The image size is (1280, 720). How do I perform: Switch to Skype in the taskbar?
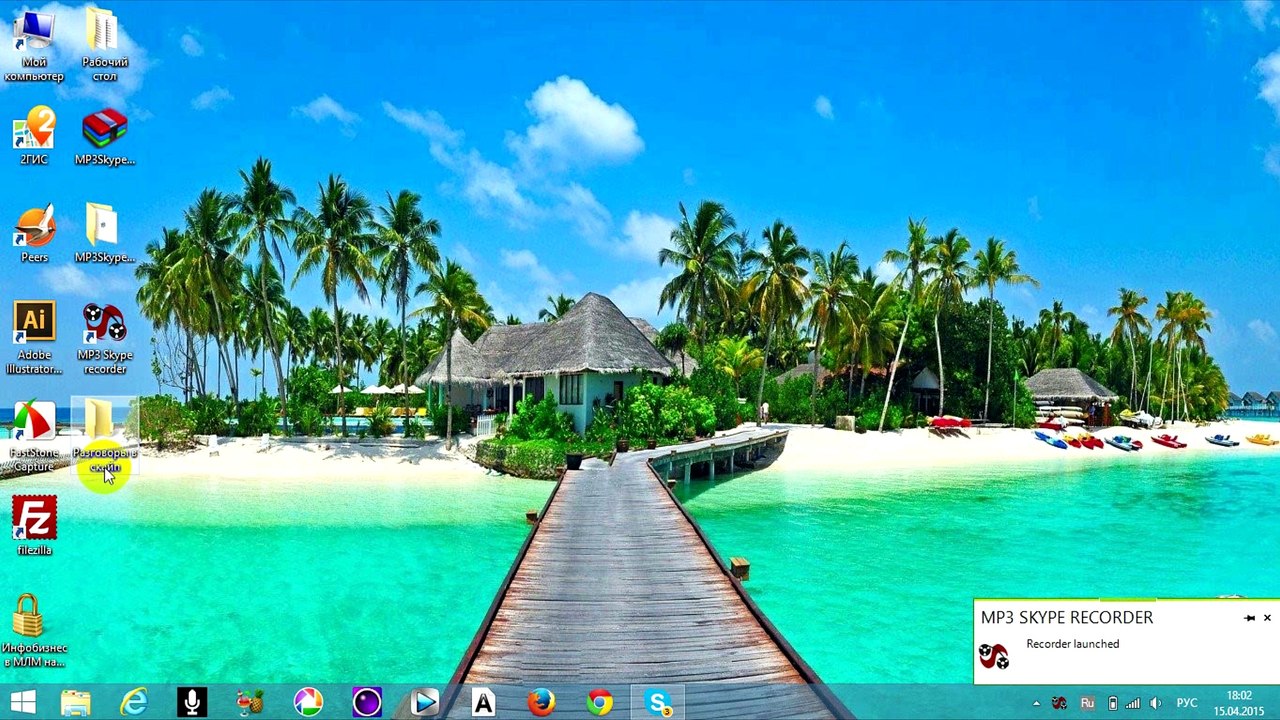pos(658,702)
